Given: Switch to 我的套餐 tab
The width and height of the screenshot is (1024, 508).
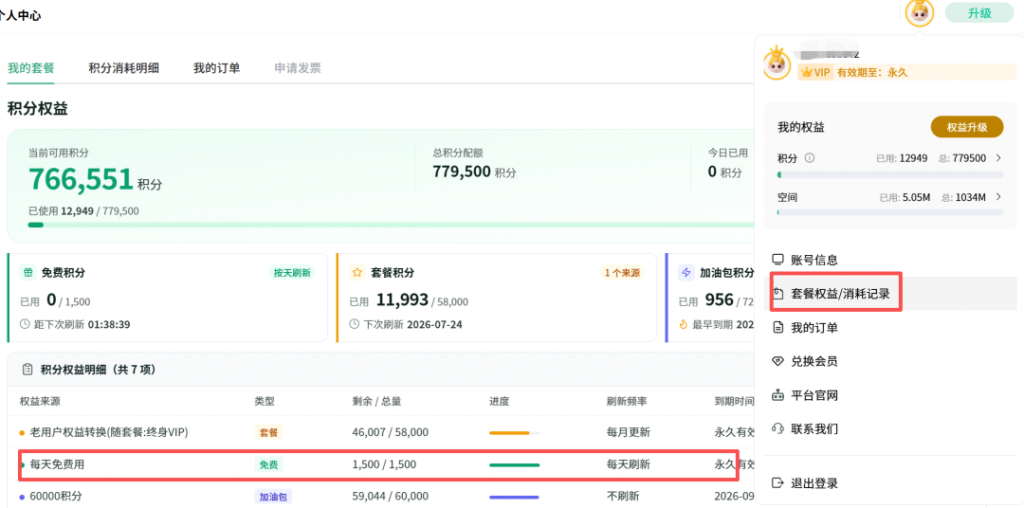Looking at the screenshot, I should (x=31, y=68).
